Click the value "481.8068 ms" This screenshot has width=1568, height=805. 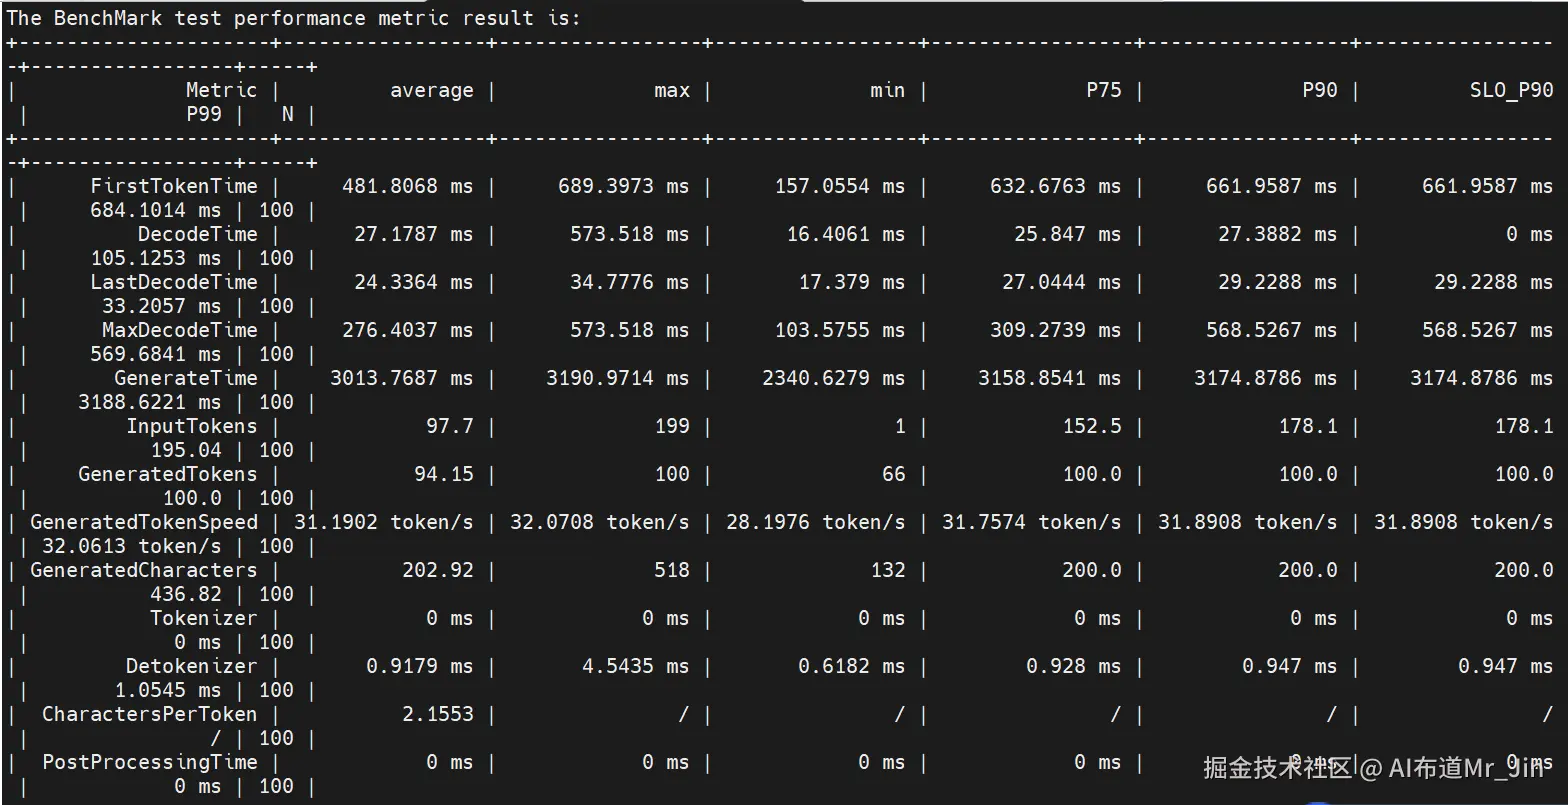407,186
